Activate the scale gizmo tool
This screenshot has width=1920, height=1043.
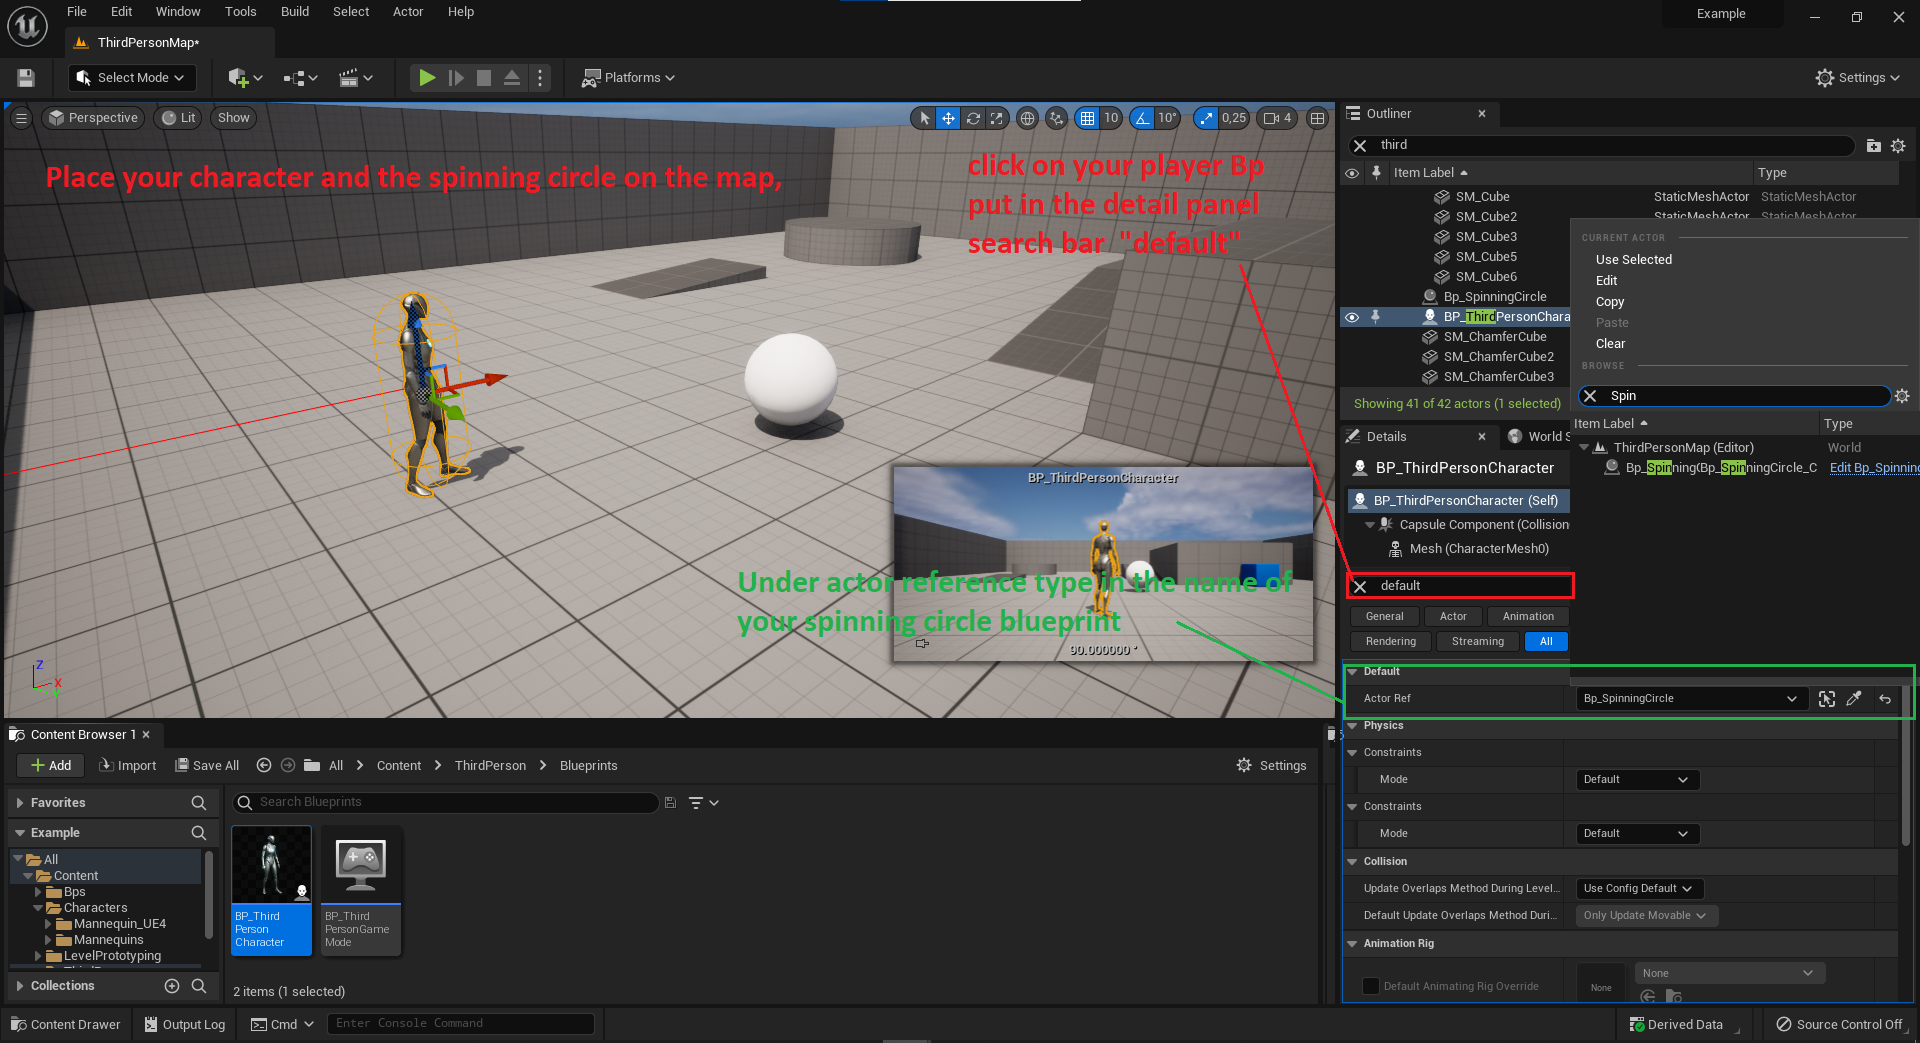pyautogui.click(x=996, y=118)
